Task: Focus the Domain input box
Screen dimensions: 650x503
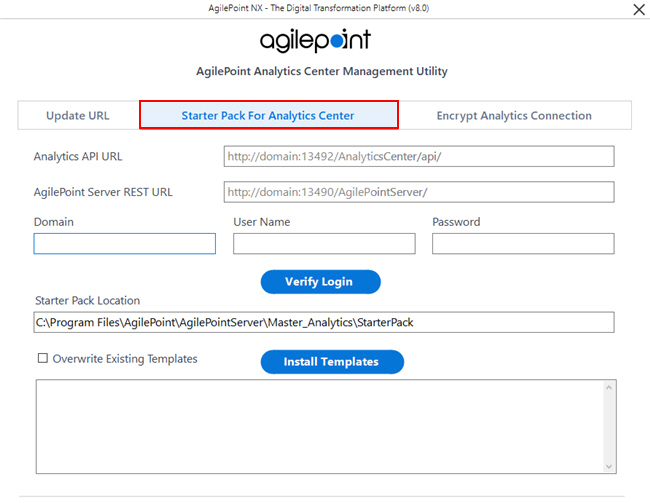Action: 124,243
